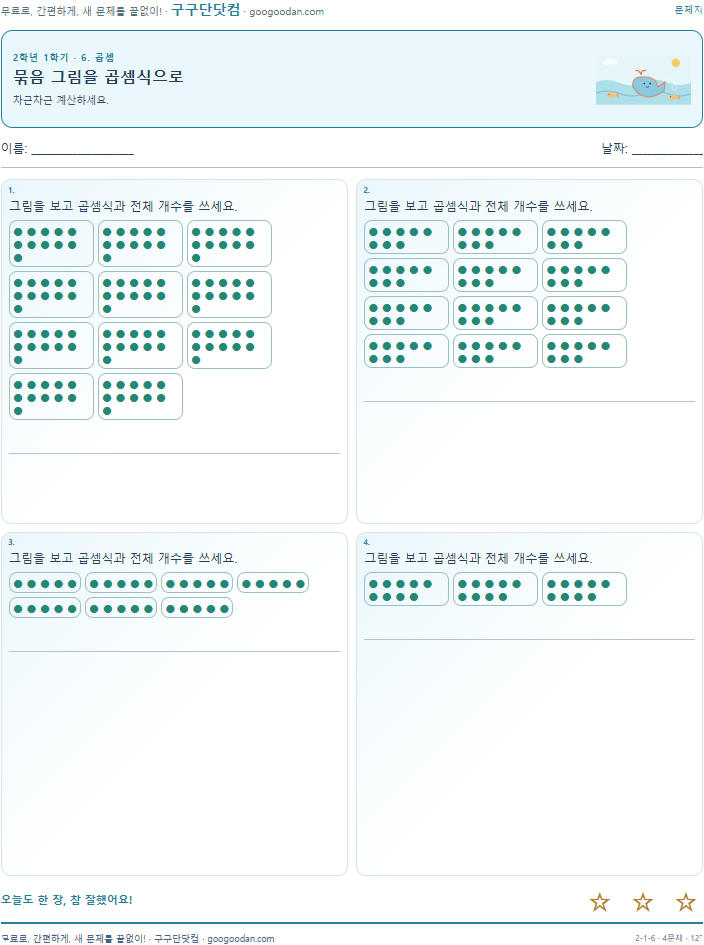Select the 차근차근 계산하세요 instruction text
This screenshot has height=945, width=704.
pyautogui.click(x=61, y=100)
